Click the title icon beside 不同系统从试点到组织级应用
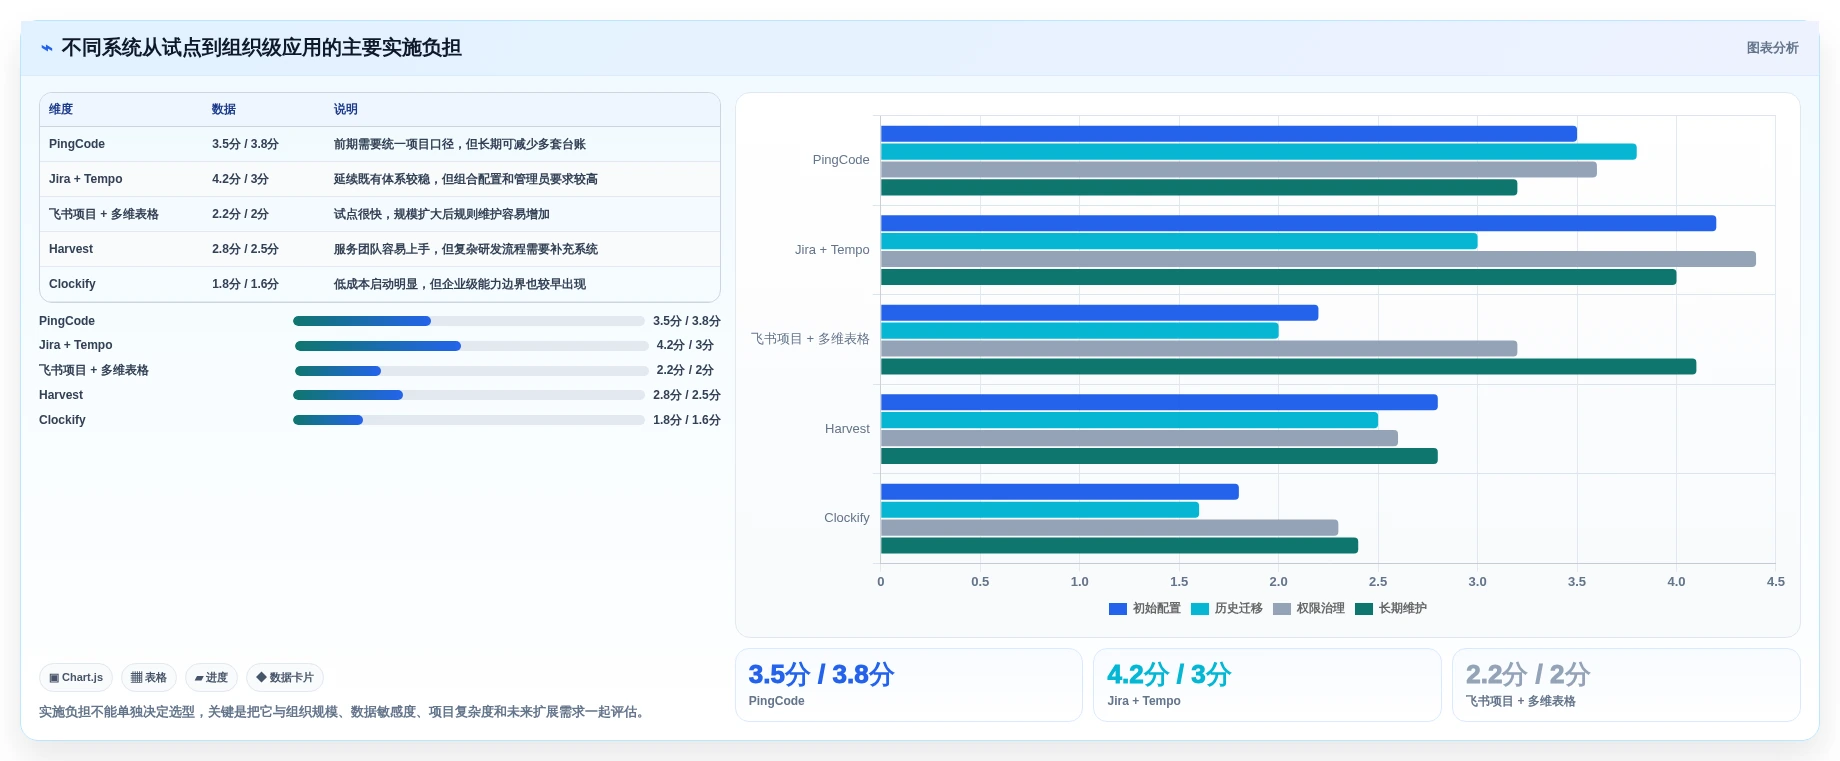 click(46, 48)
